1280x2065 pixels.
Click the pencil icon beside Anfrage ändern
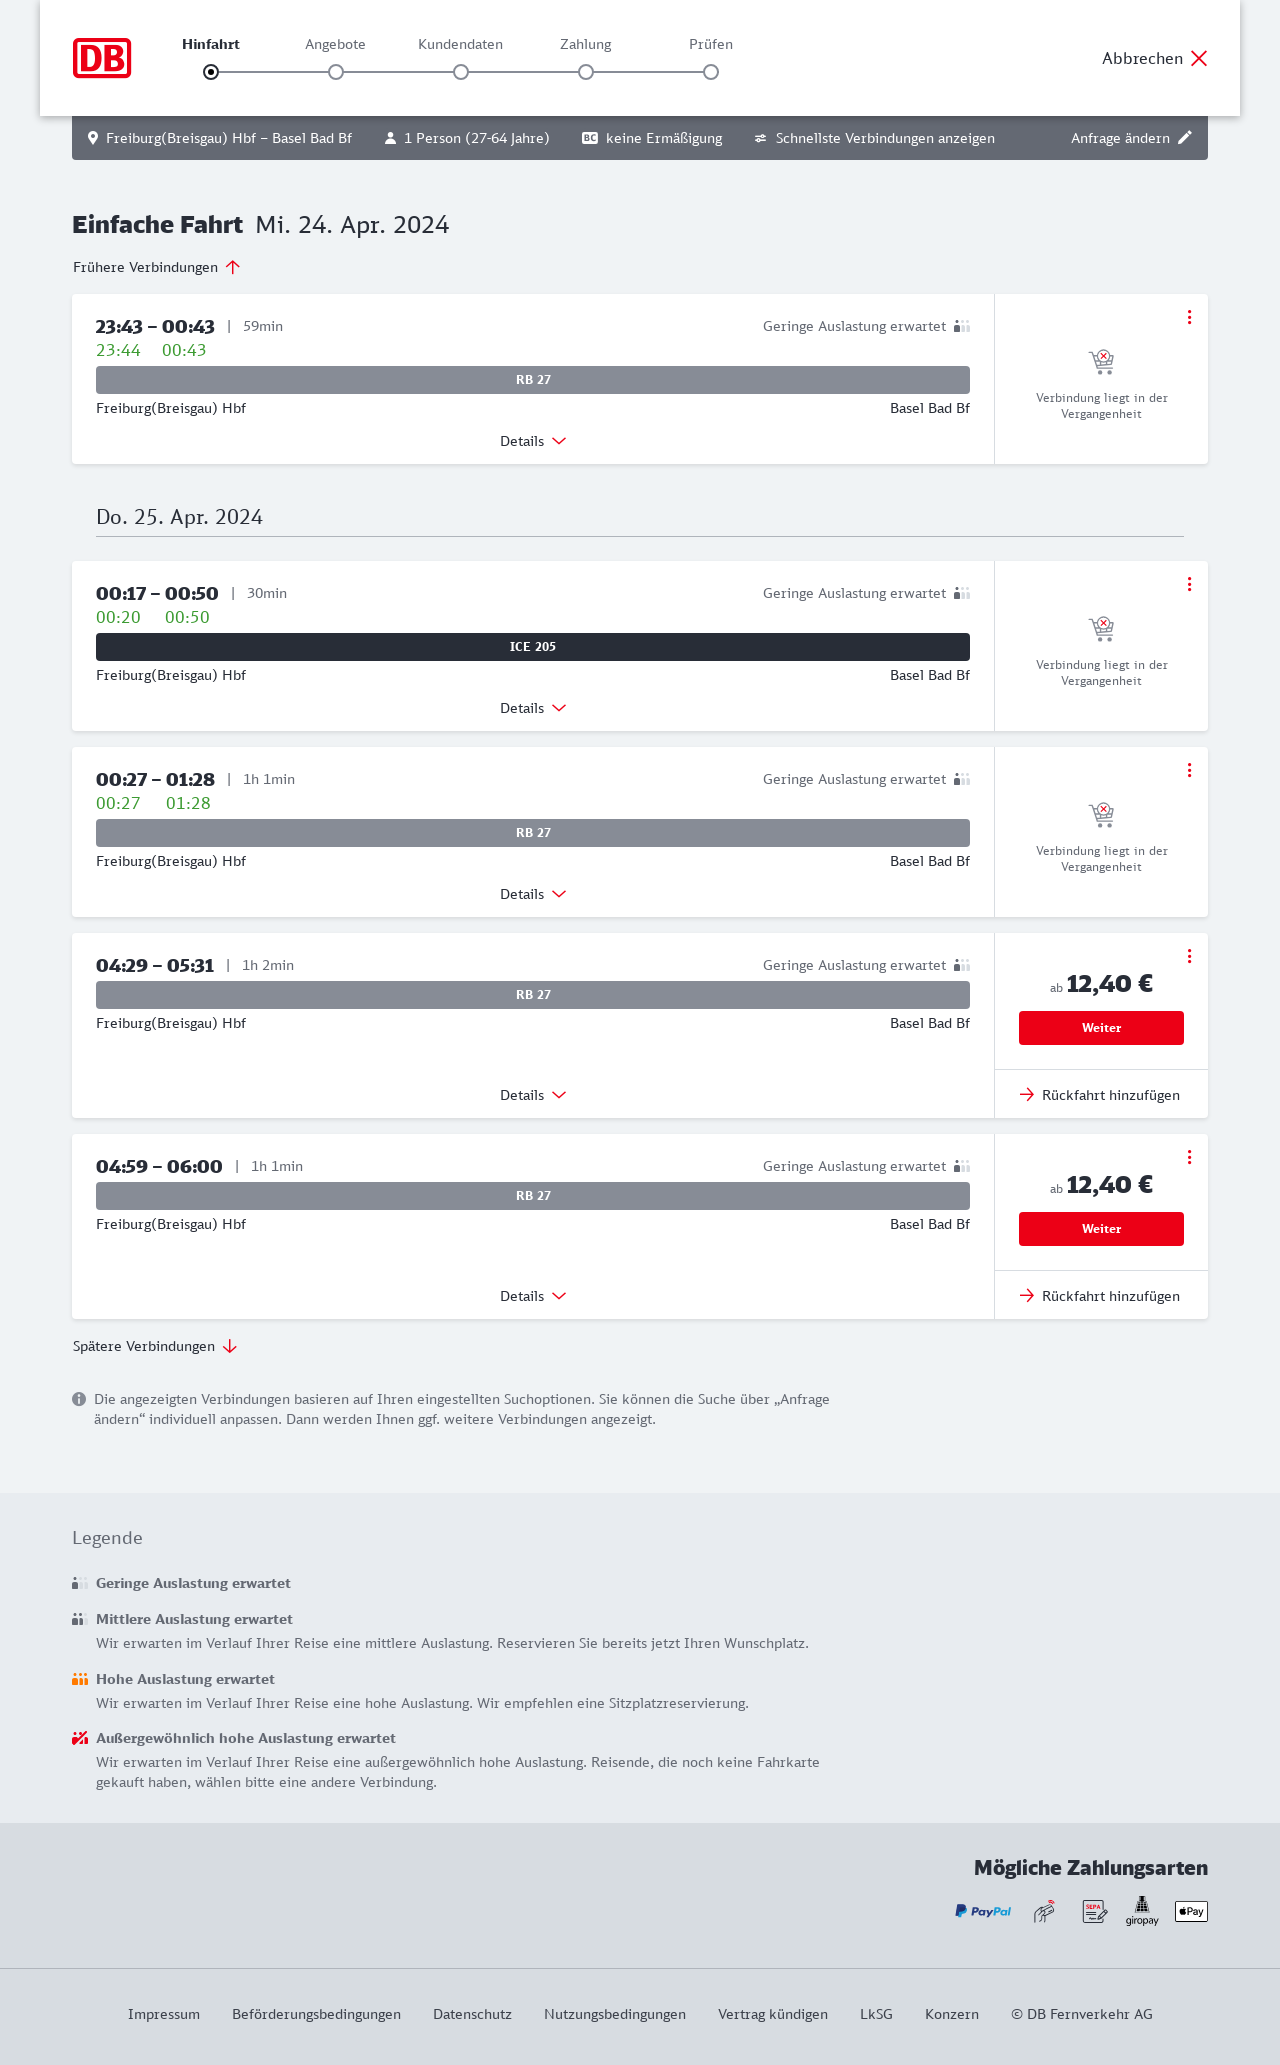[1185, 138]
